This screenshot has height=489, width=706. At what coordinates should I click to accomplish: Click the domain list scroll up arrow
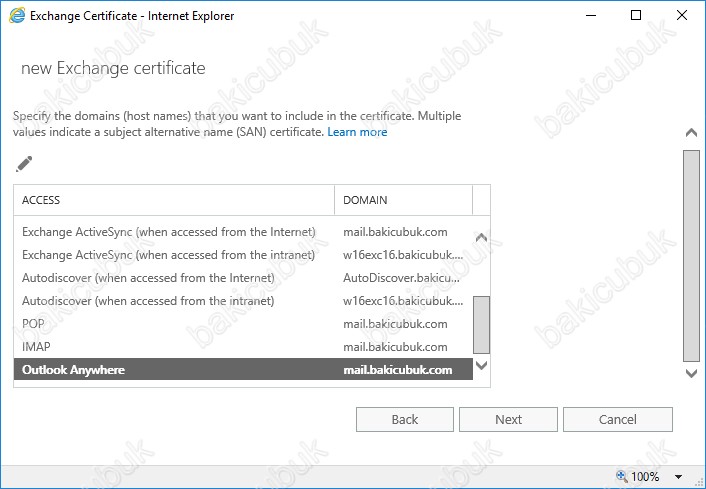click(481, 237)
